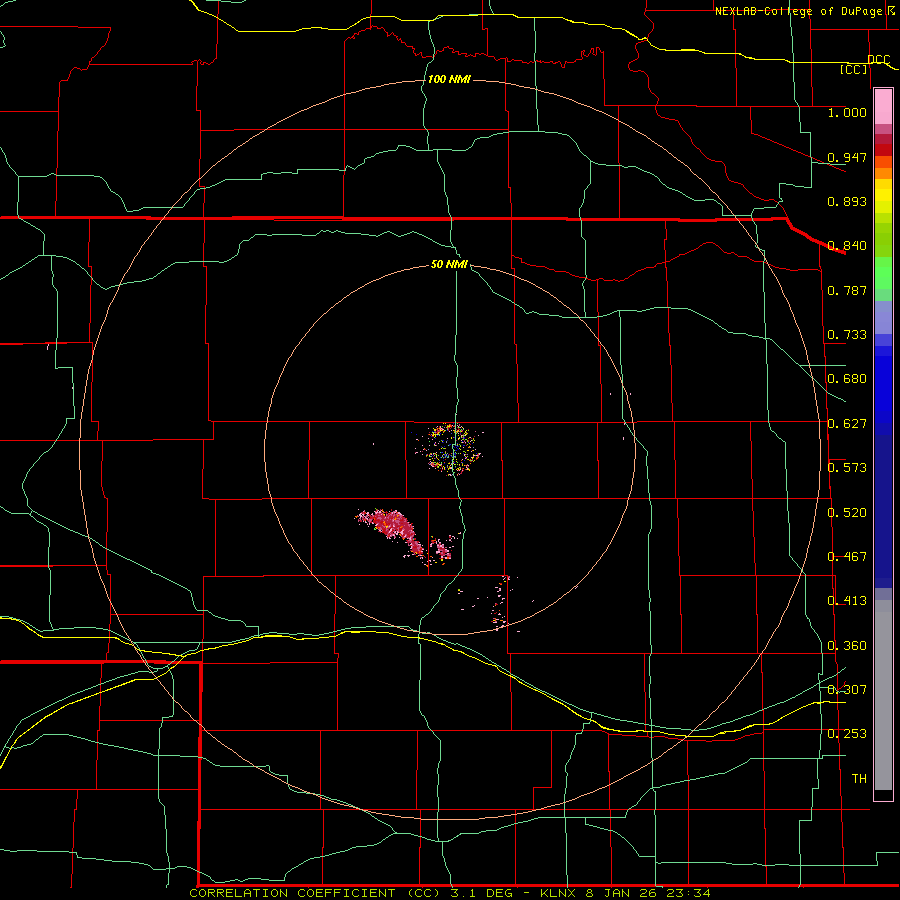Screen dimensions: 900x900
Task: Select the 0.467 legend value
Action: coord(847,557)
